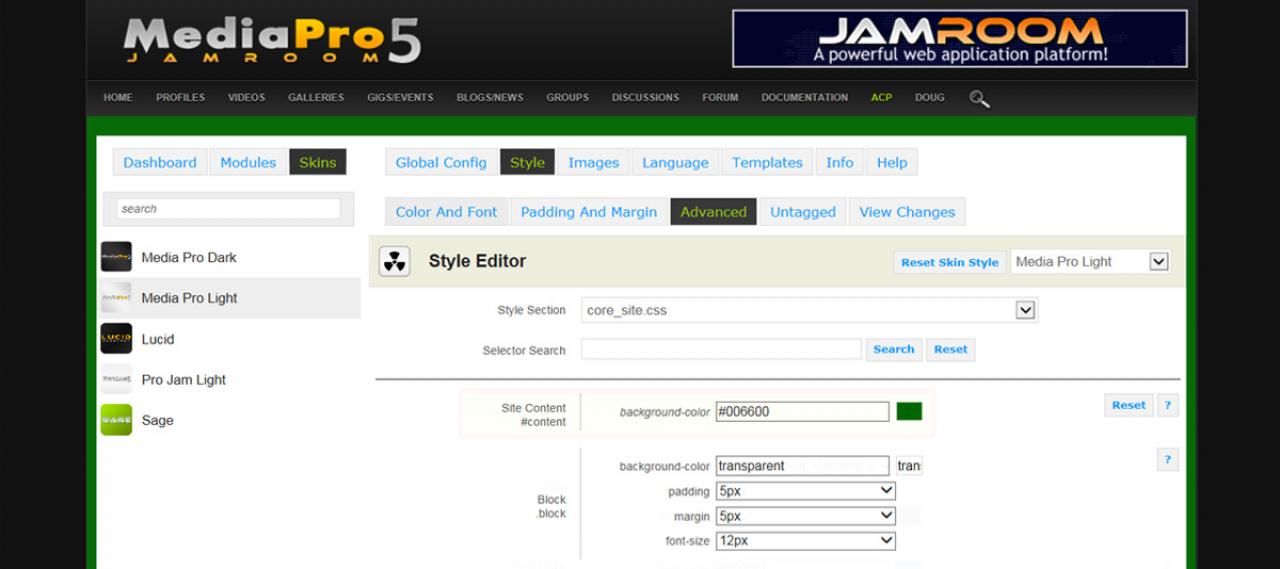The image size is (1280, 569).
Task: Open the Padding And Margin tab
Action: coord(588,212)
